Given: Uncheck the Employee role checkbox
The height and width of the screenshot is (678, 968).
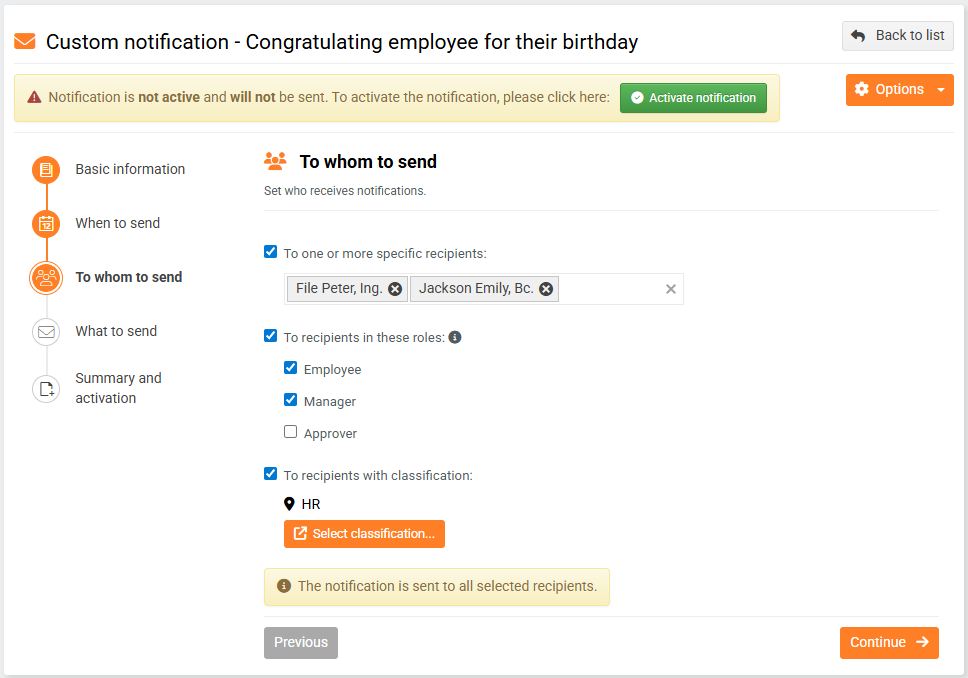Looking at the screenshot, I should [x=291, y=368].
